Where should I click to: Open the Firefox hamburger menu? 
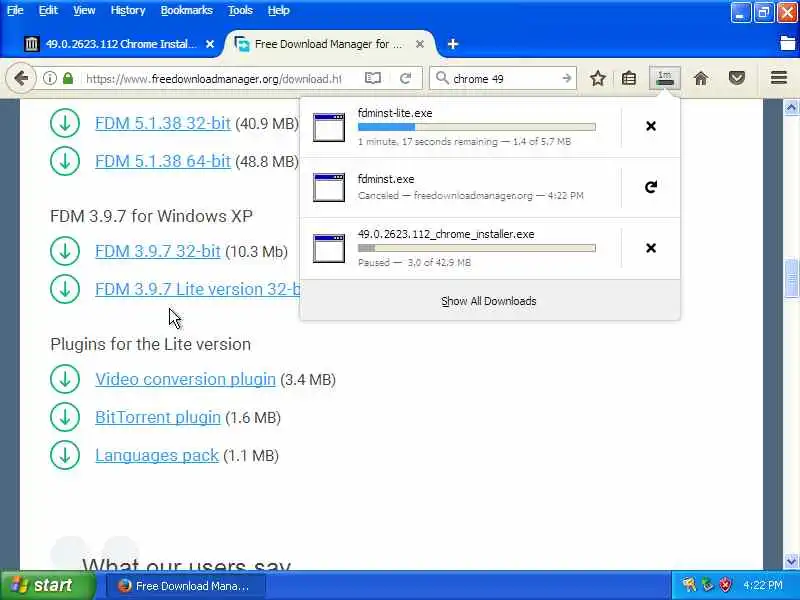779,78
